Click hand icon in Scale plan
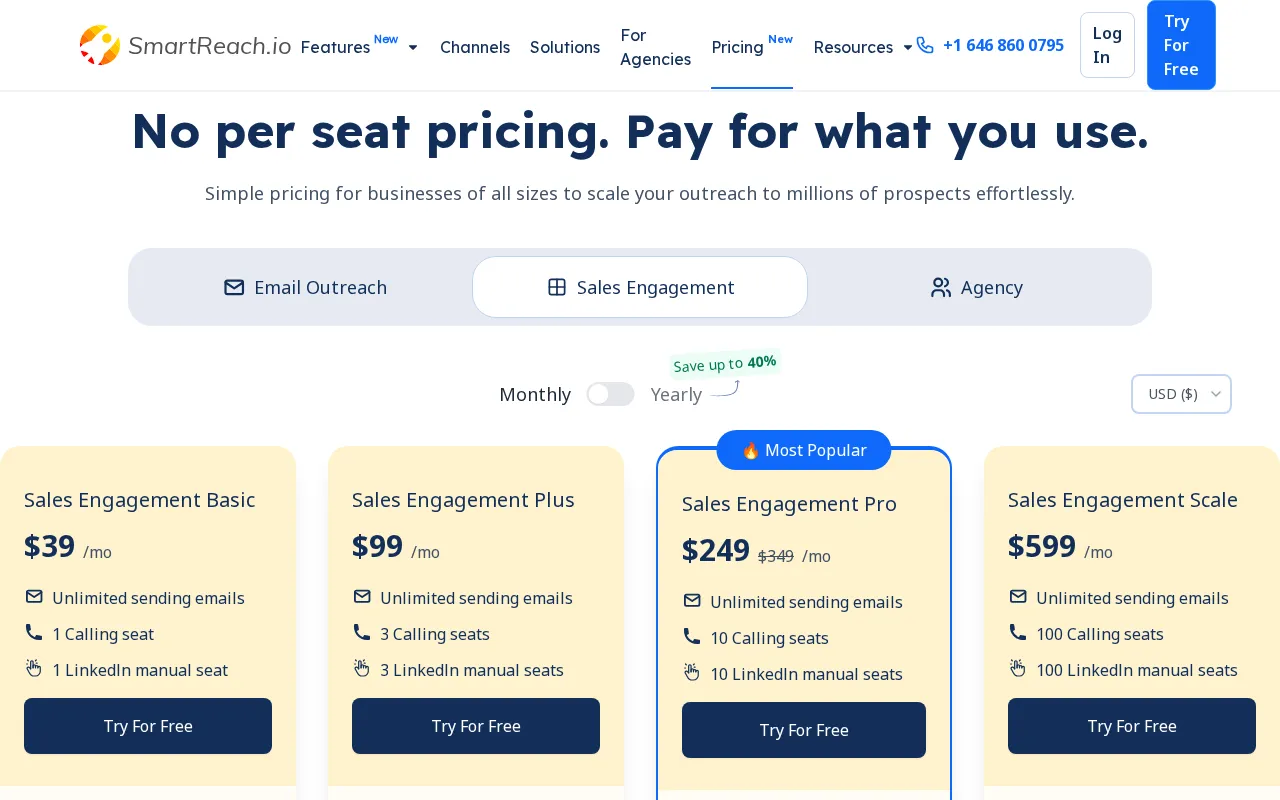Screen dimensions: 1280x800 pyautogui.click(x=1018, y=668)
